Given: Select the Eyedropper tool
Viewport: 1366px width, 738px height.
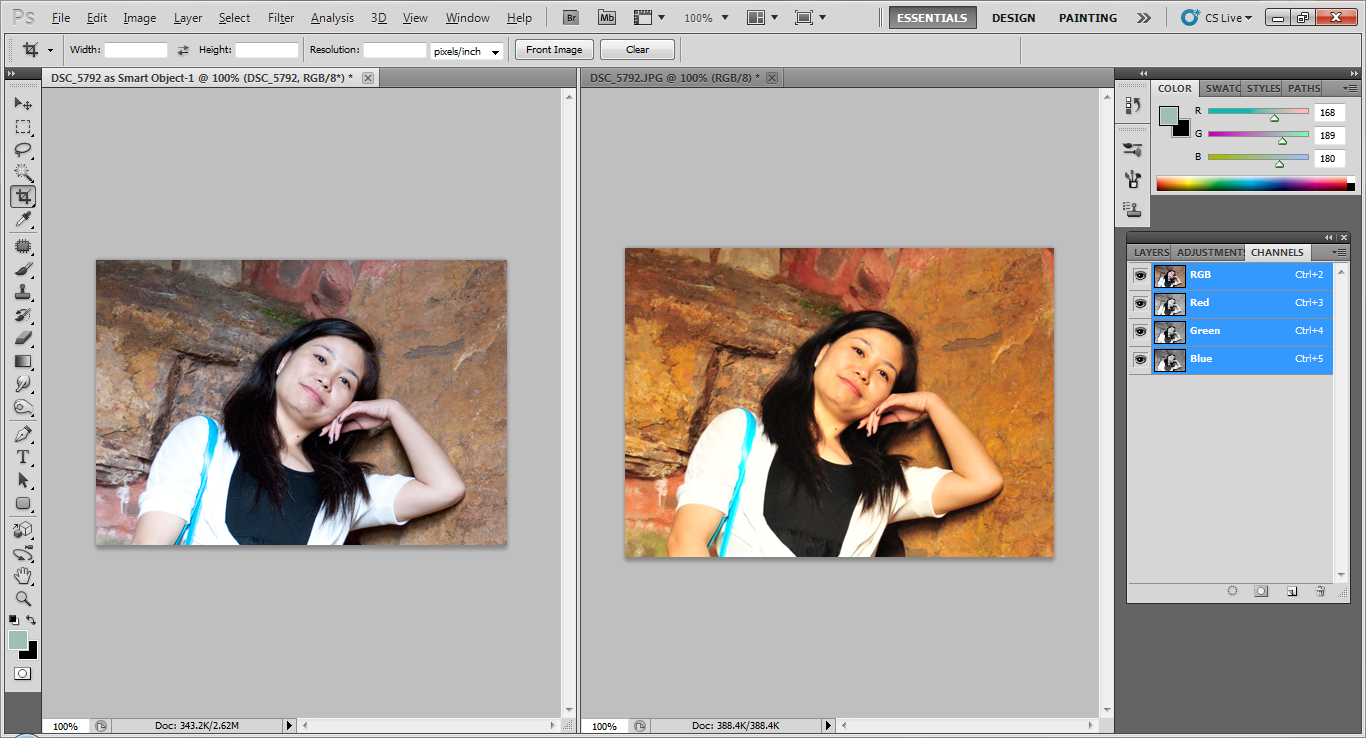Looking at the screenshot, I should click(x=23, y=219).
